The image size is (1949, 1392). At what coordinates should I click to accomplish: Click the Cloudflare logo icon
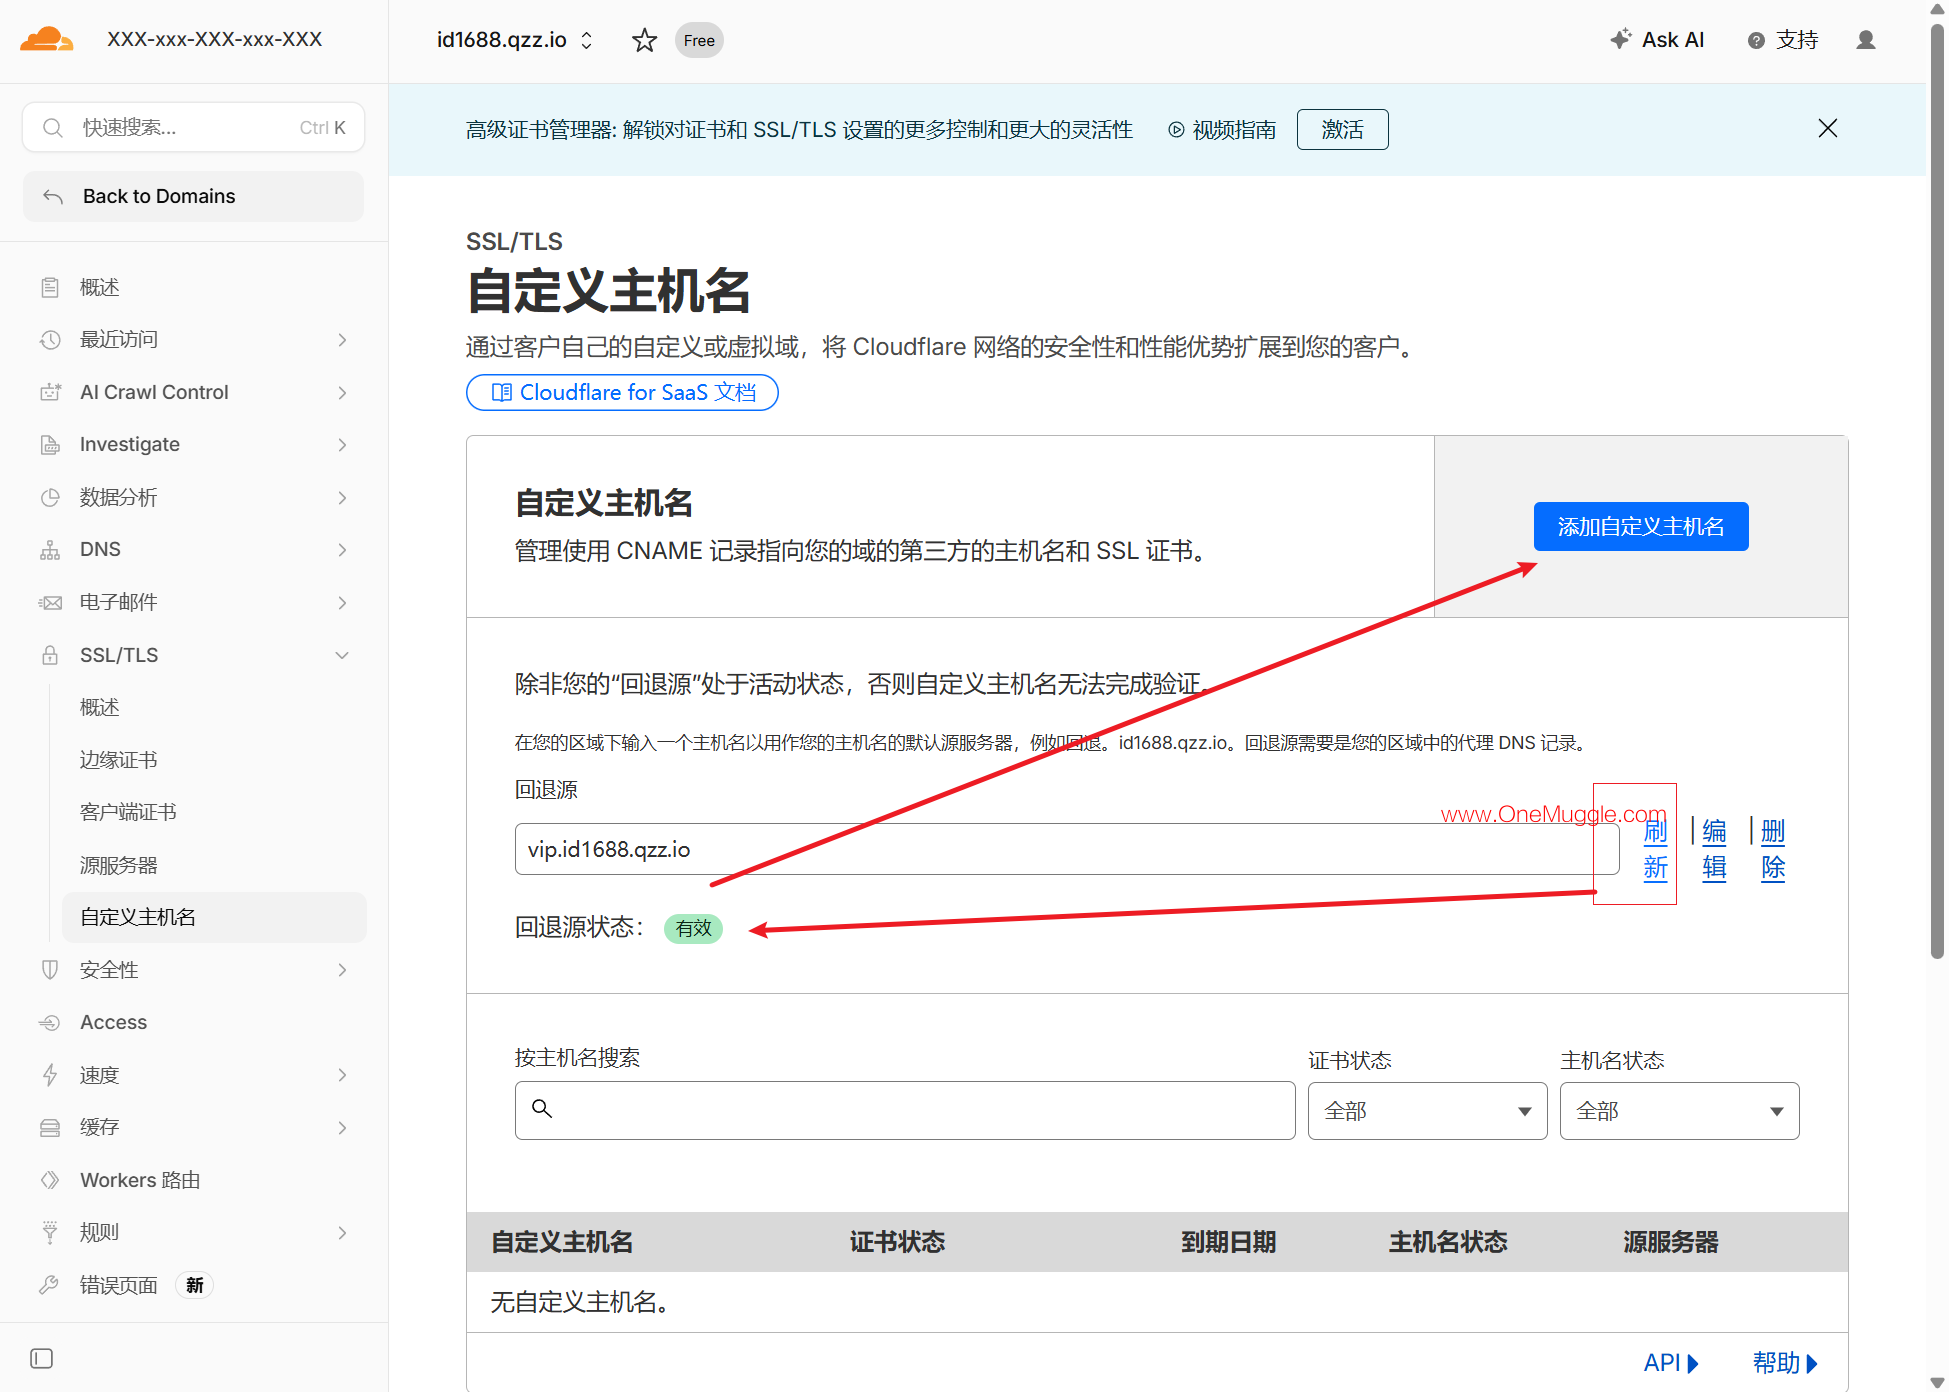click(46, 40)
